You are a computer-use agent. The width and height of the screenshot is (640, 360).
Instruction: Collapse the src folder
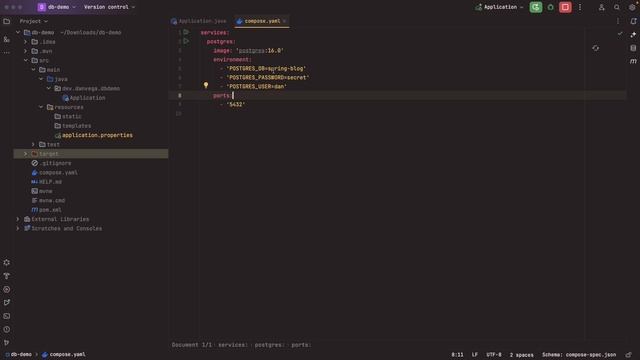tap(25, 60)
